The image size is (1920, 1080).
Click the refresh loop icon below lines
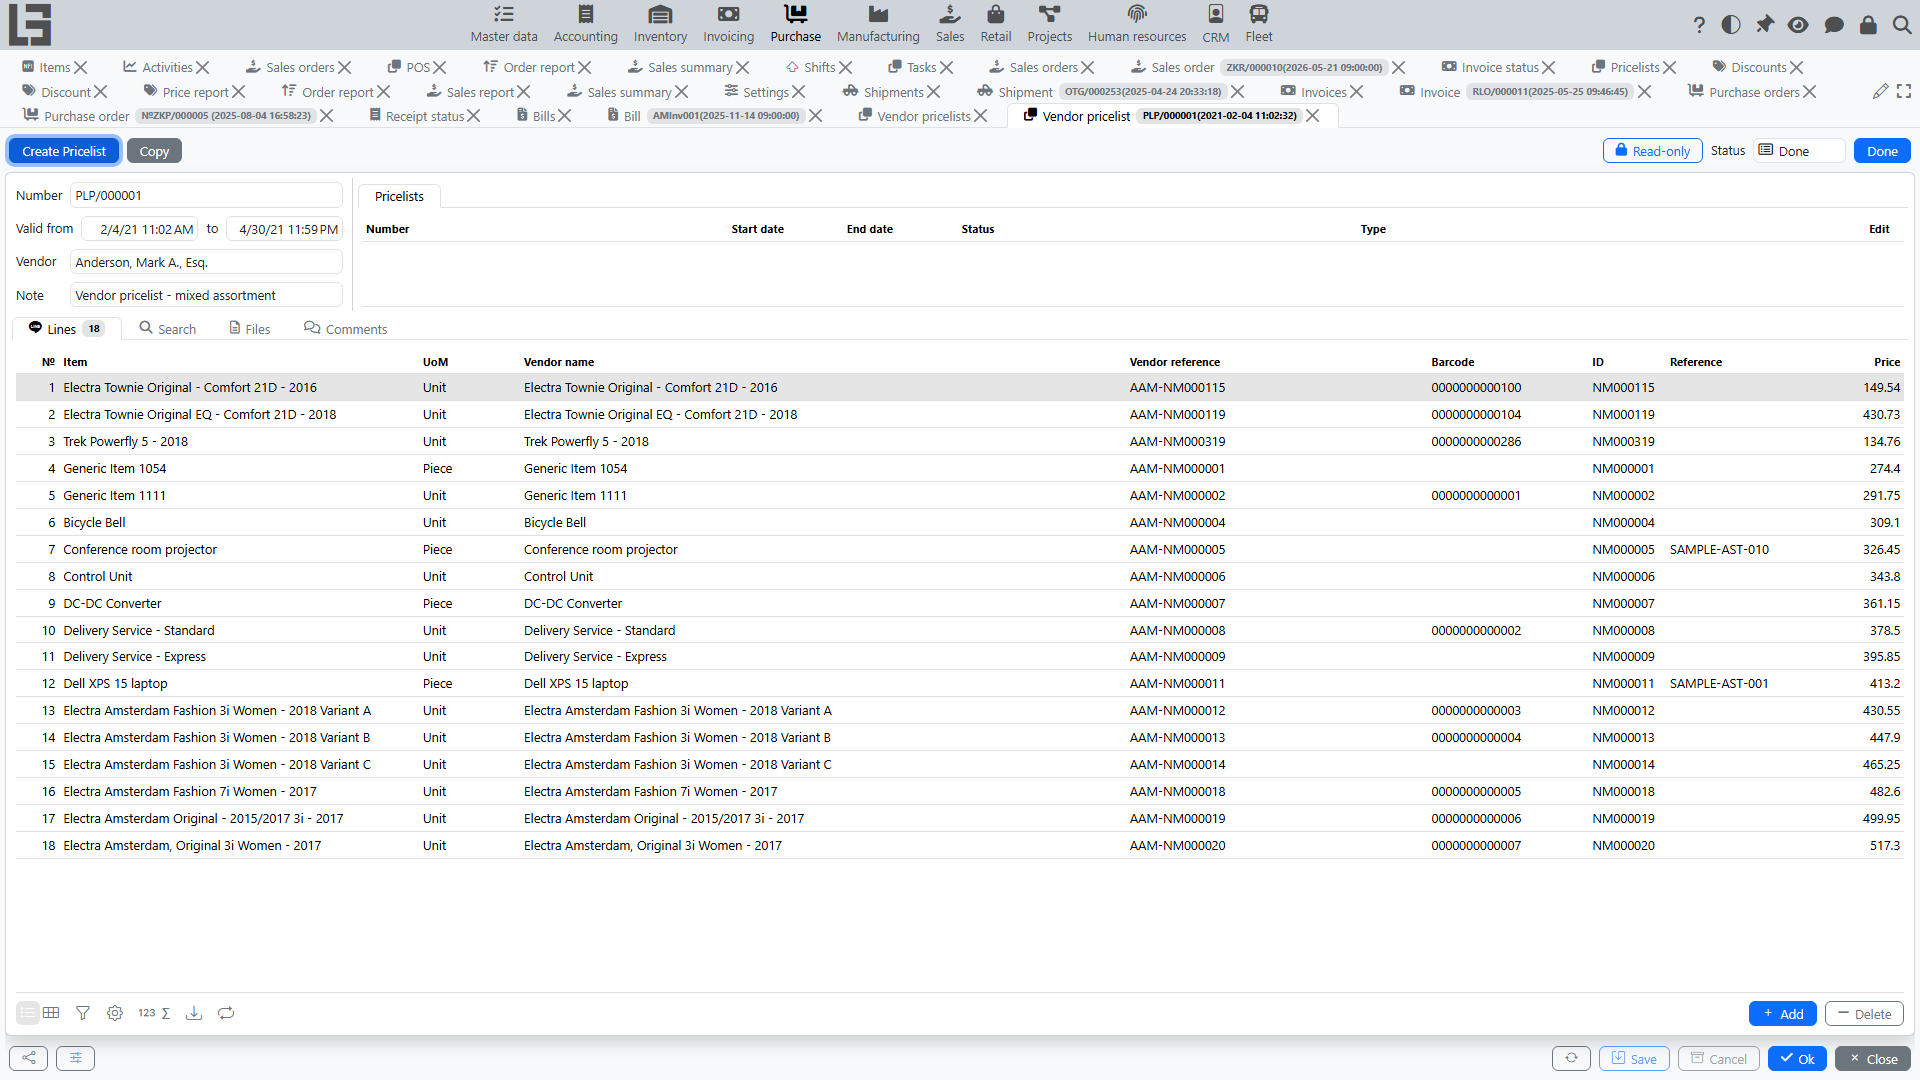226,1013
